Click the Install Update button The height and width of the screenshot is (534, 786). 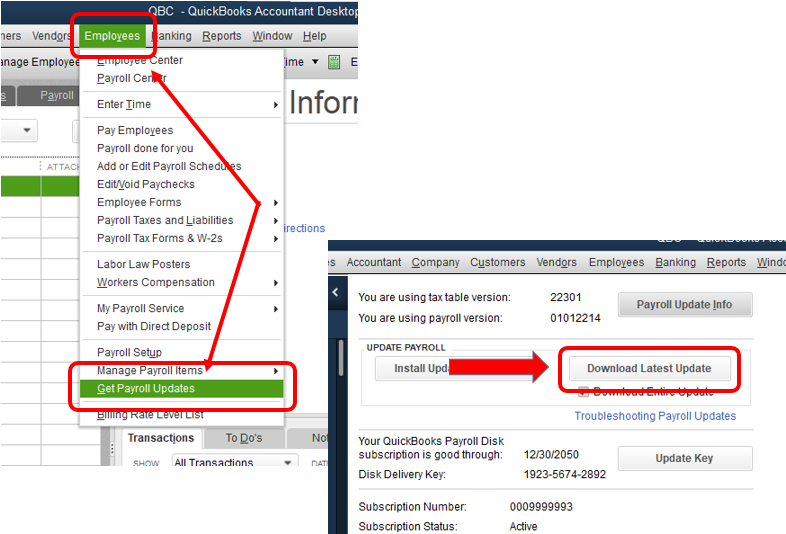click(424, 369)
